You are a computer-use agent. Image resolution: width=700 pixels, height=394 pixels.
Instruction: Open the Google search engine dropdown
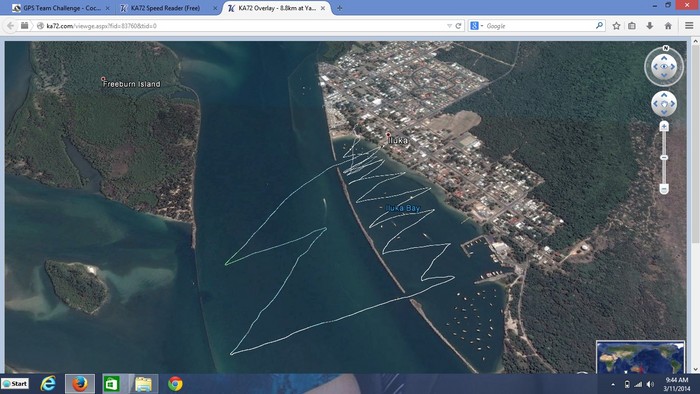(x=477, y=26)
